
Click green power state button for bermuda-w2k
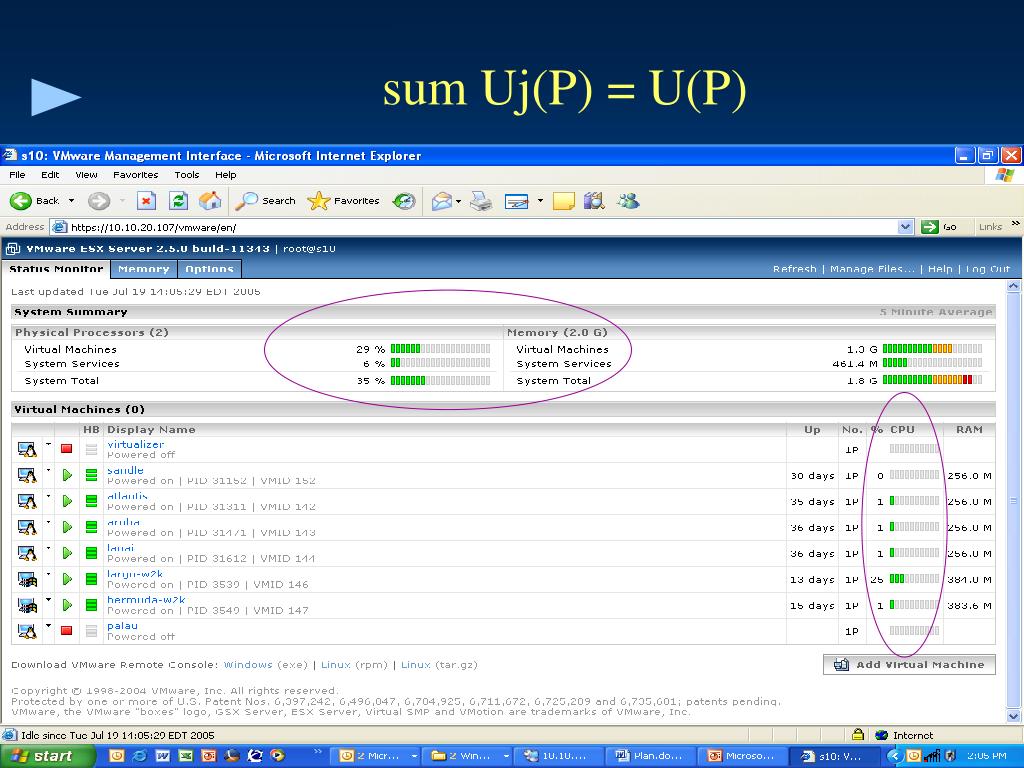[x=67, y=605]
